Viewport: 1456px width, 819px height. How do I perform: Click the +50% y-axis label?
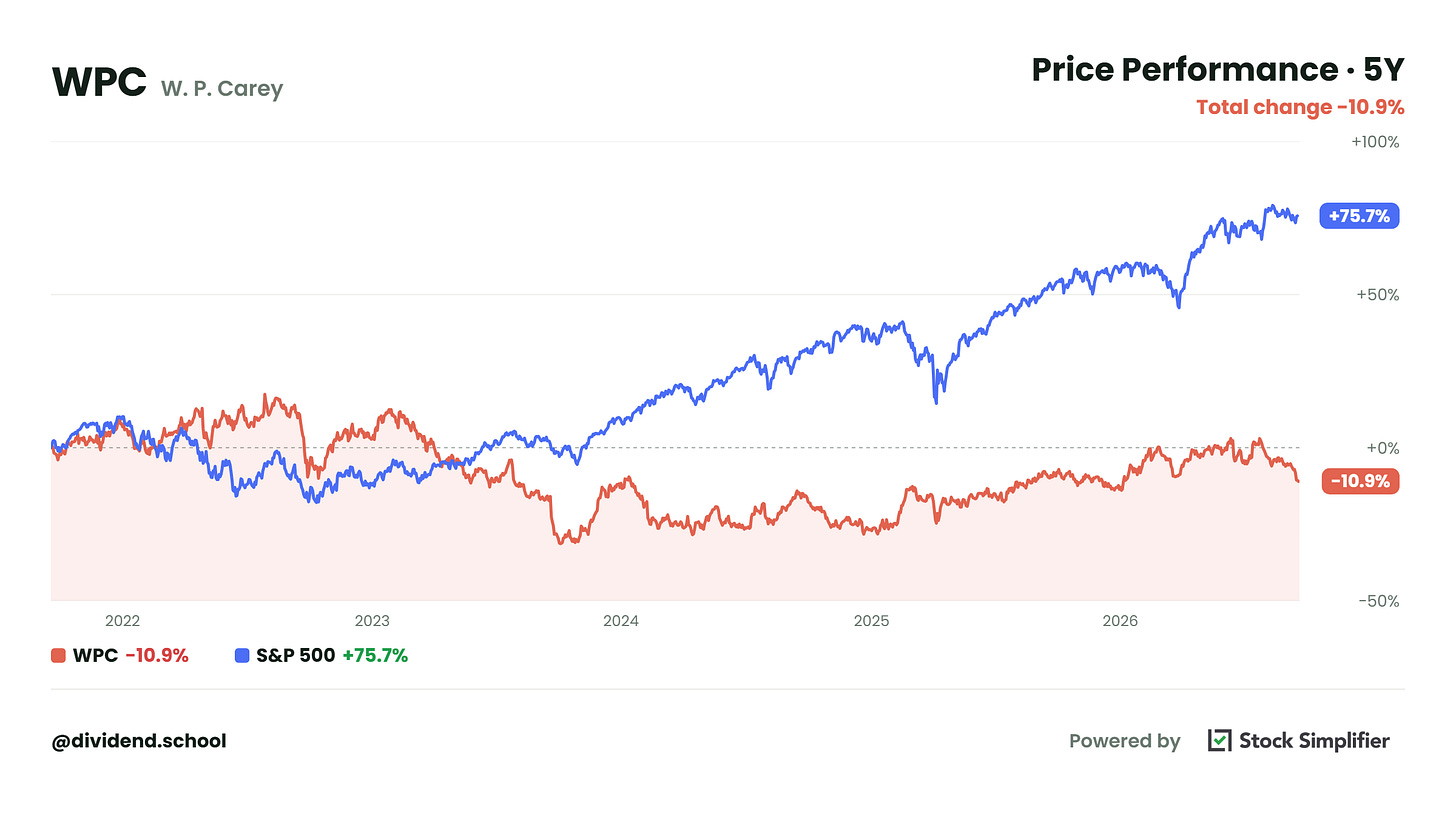pyautogui.click(x=1378, y=295)
